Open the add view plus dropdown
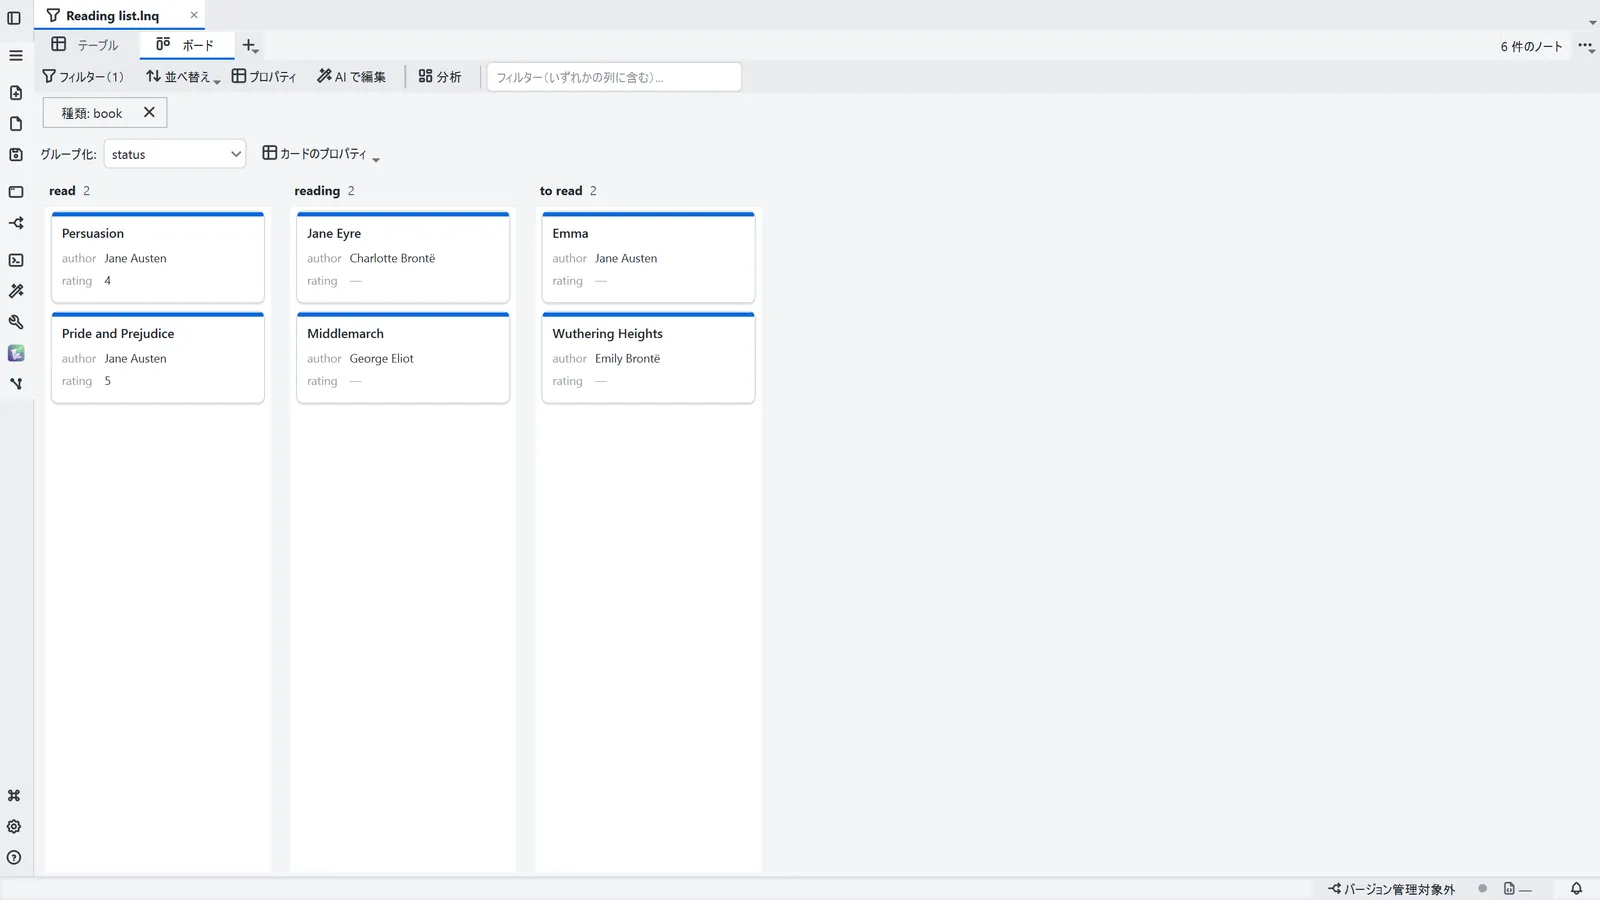The width and height of the screenshot is (1600, 900). pos(250,46)
